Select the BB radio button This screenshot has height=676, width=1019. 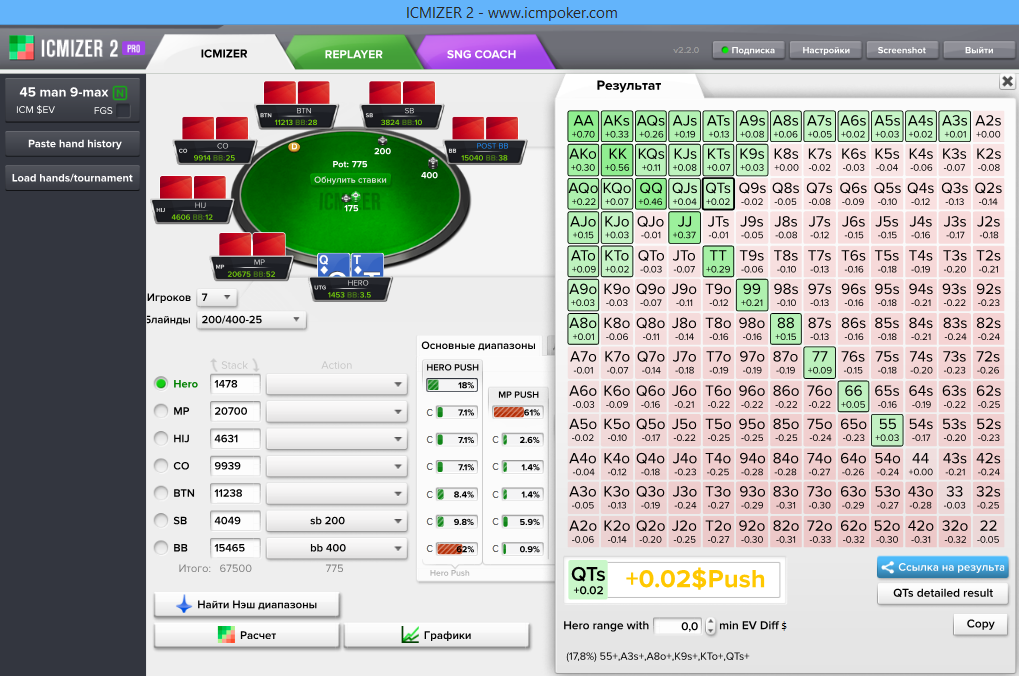pyautogui.click(x=161, y=547)
